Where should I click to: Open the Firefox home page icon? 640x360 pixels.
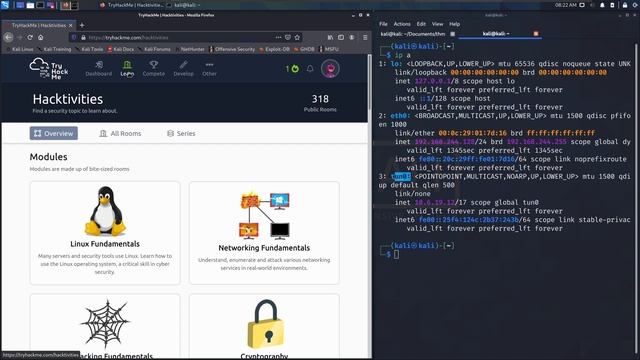coord(40,37)
